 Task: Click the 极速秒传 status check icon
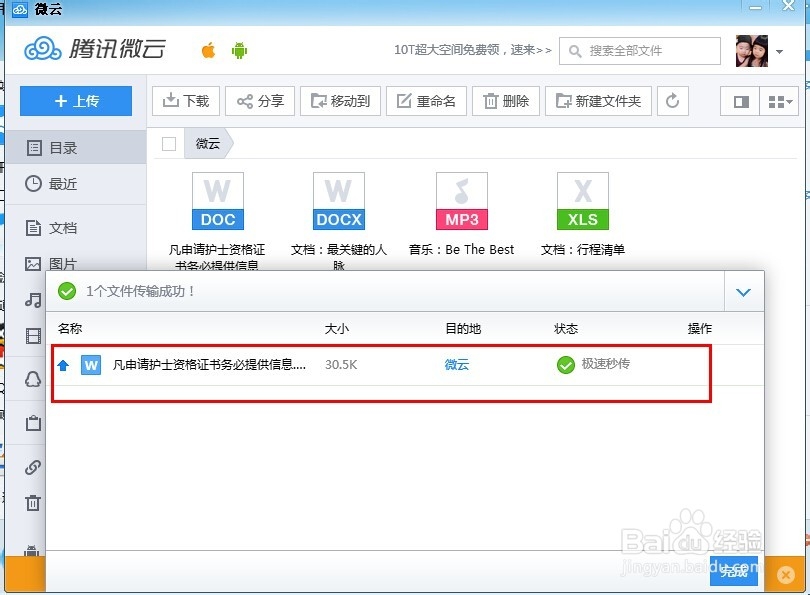click(566, 365)
